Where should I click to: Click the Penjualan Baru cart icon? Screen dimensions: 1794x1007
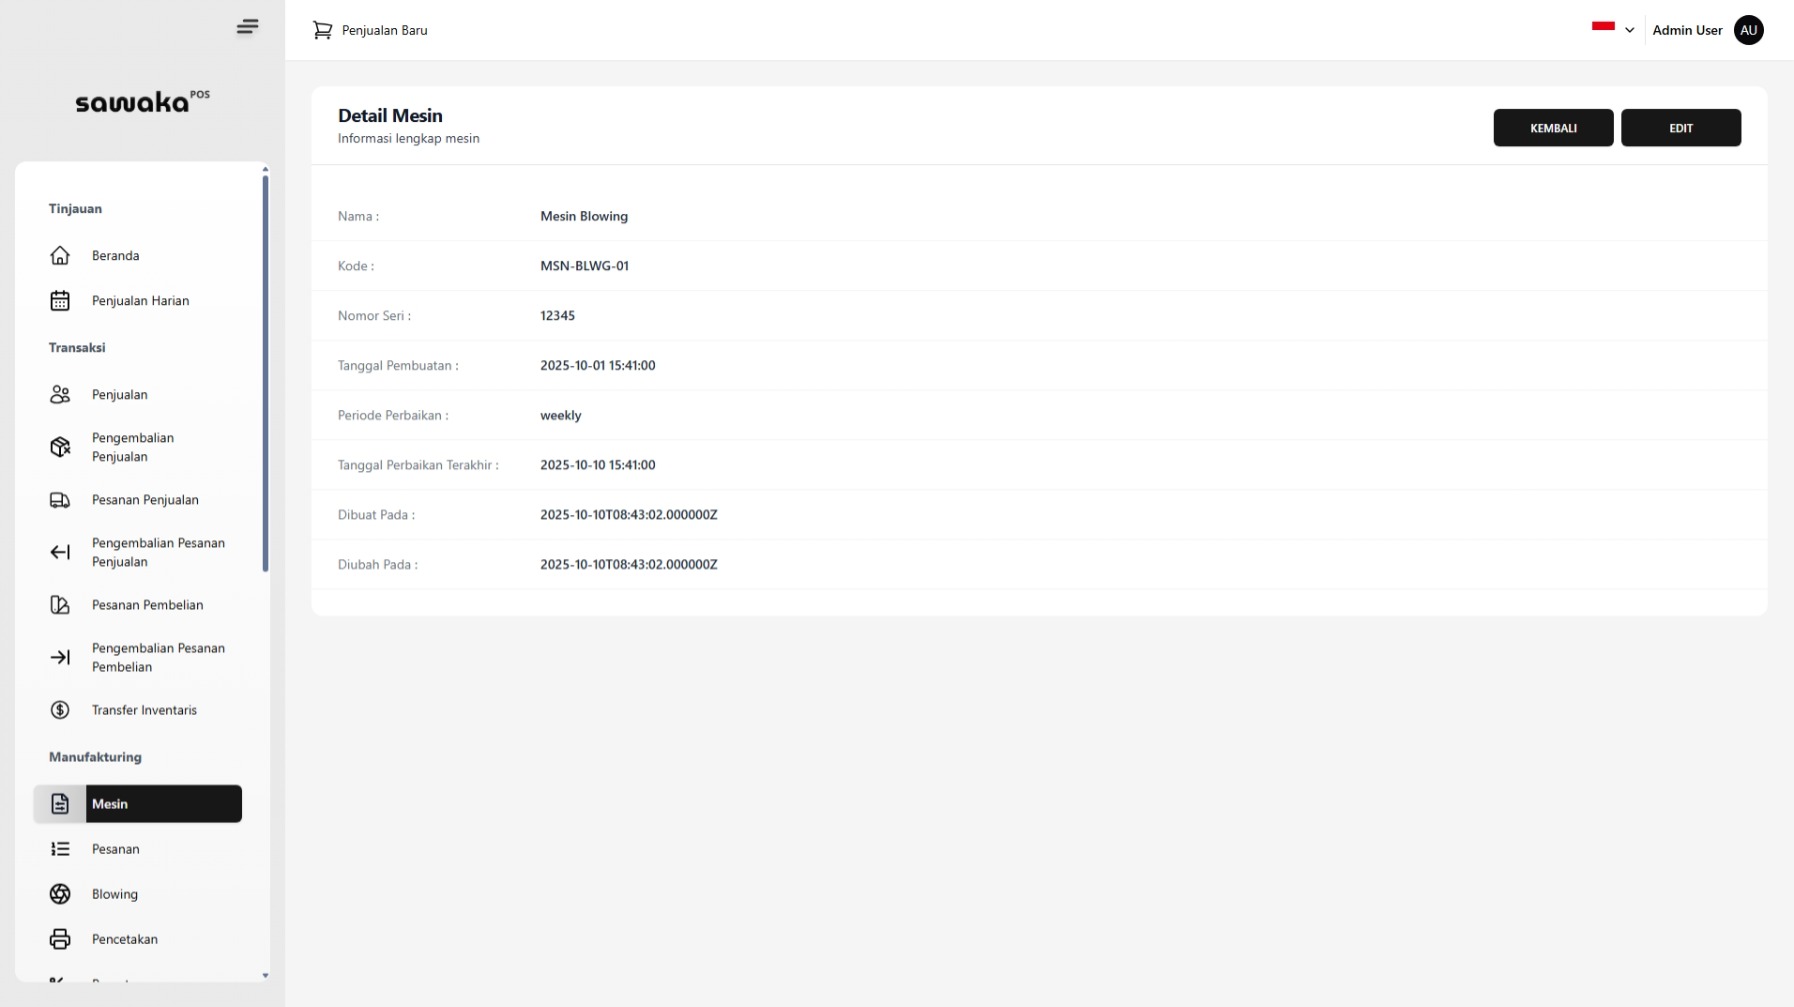pyautogui.click(x=322, y=30)
